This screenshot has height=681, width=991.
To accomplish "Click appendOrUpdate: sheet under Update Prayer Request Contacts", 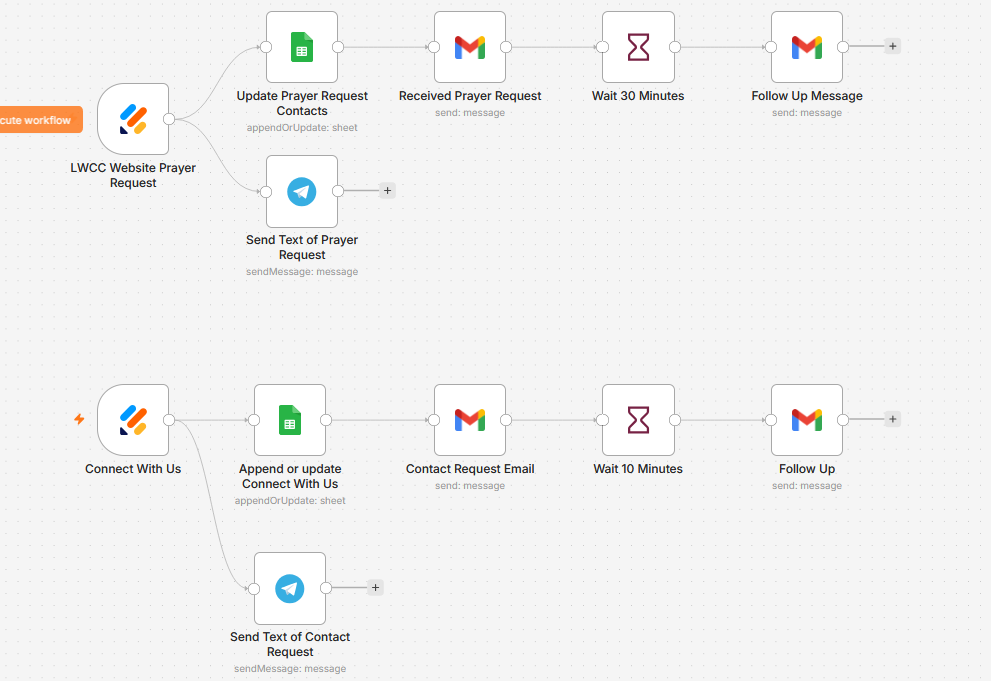I will coord(302,128).
